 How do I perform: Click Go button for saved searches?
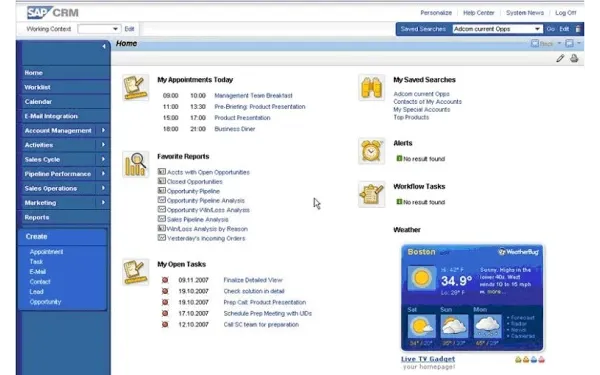550,29
